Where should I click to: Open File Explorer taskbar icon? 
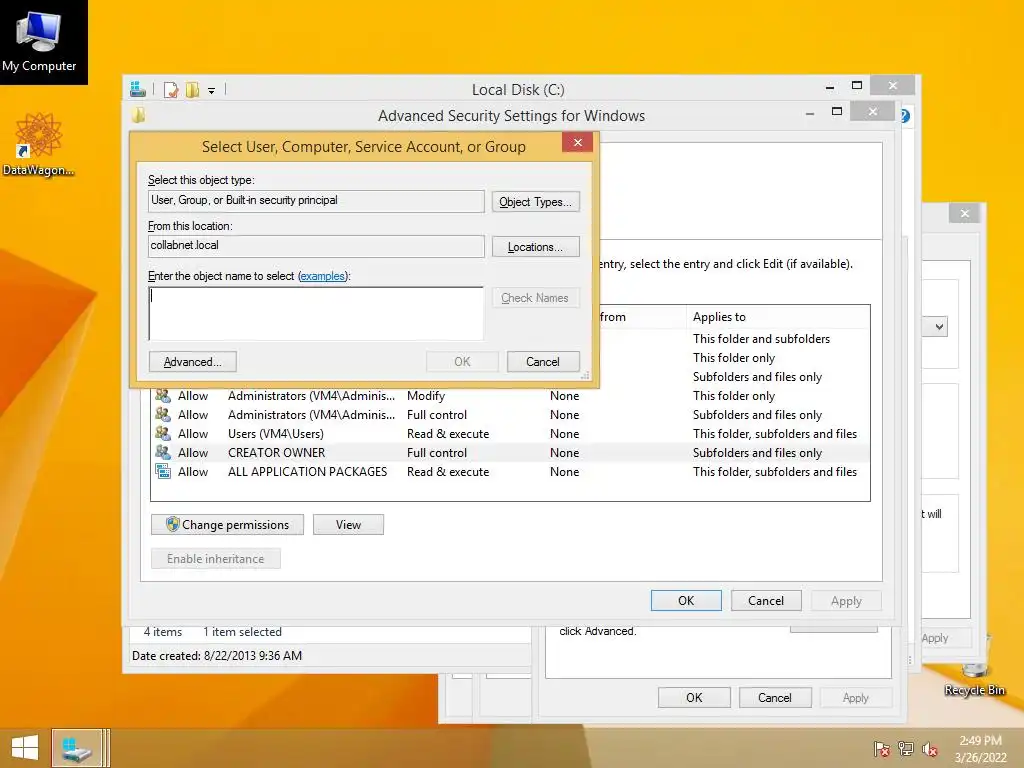(x=77, y=748)
